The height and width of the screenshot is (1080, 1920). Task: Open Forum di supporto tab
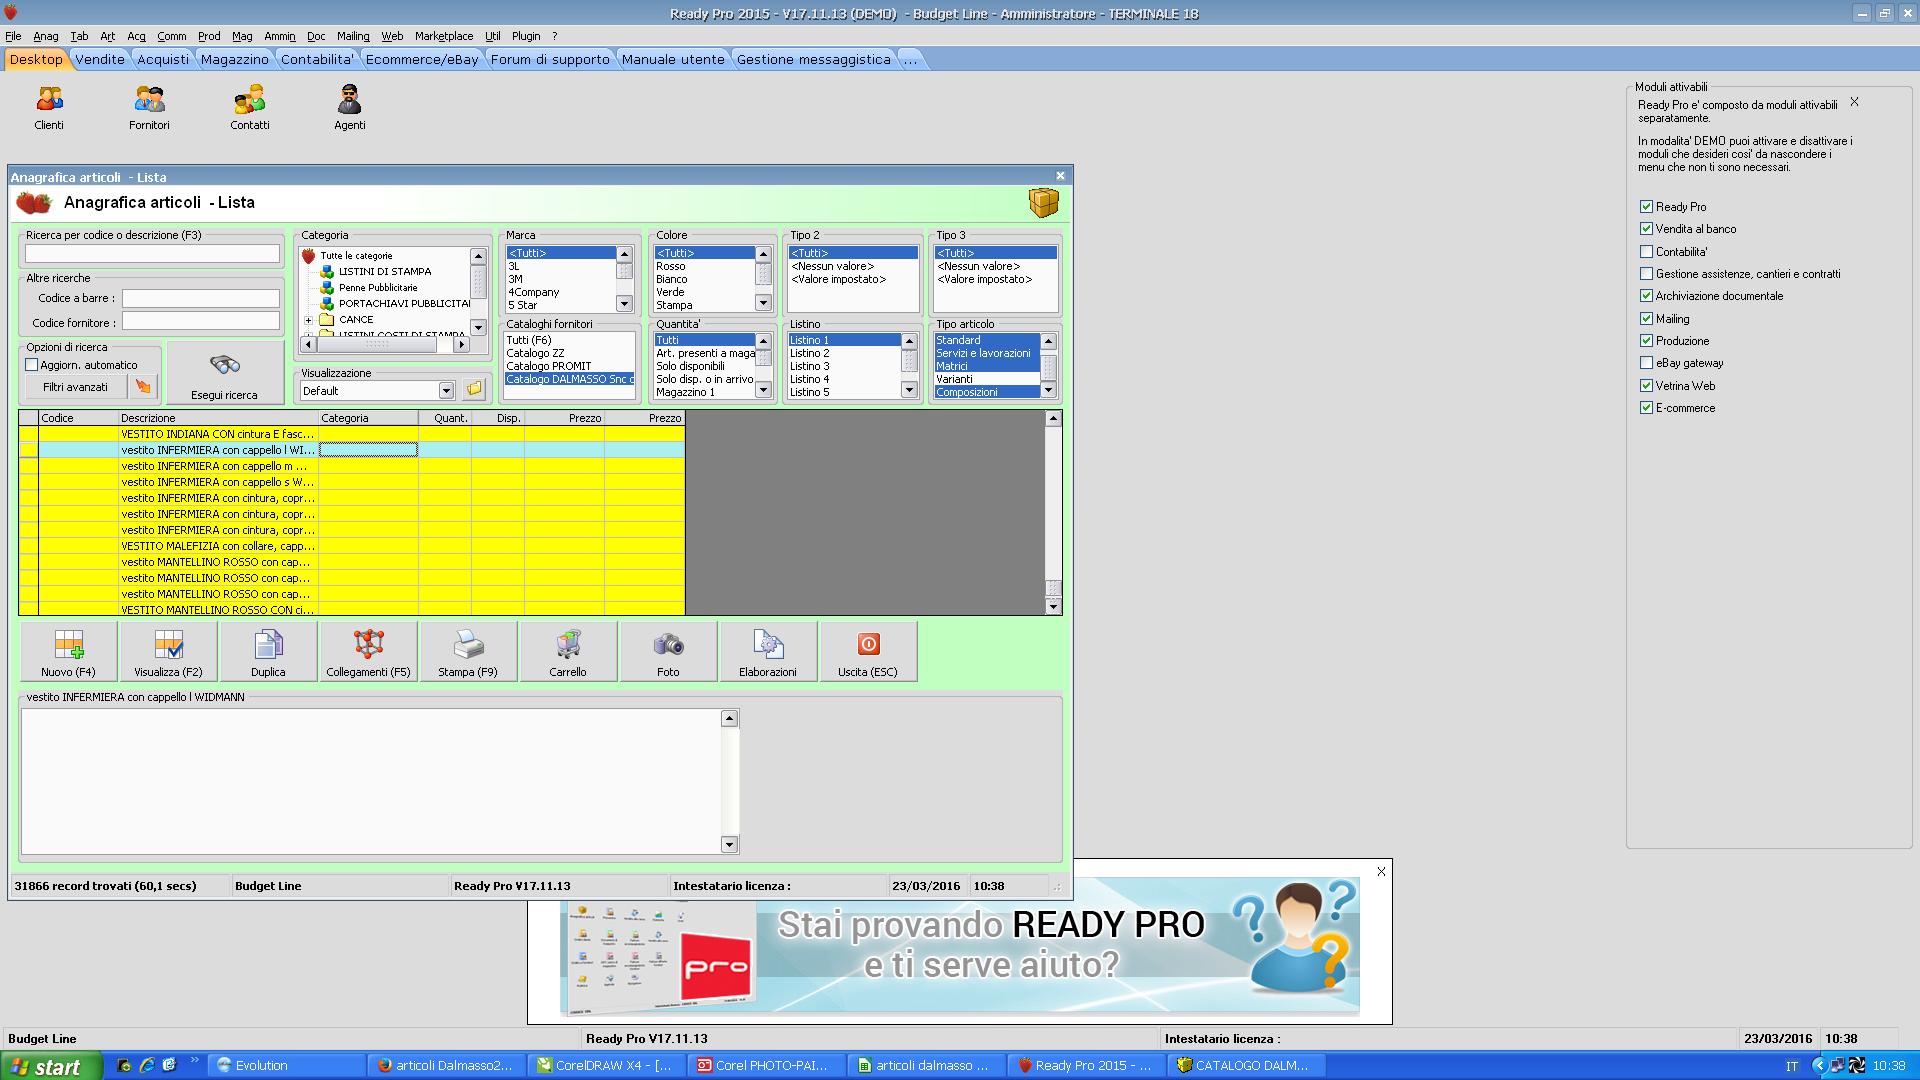550,60
